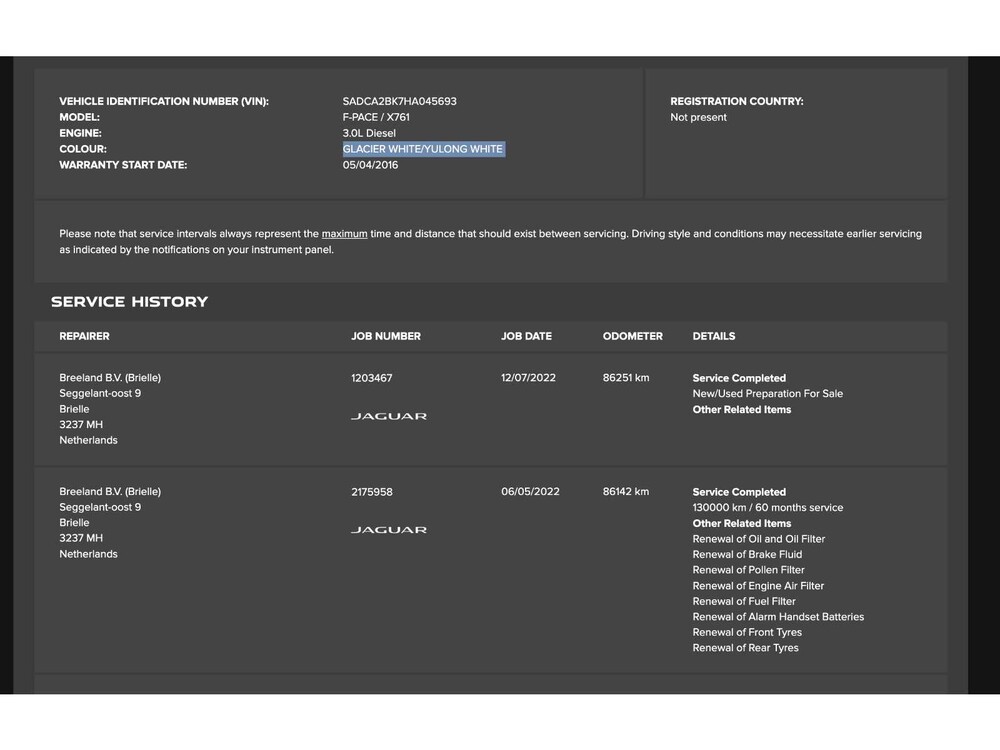Click the JOB NUMBER column header
Screen dimensions: 1000x750
pyautogui.click(x=385, y=336)
